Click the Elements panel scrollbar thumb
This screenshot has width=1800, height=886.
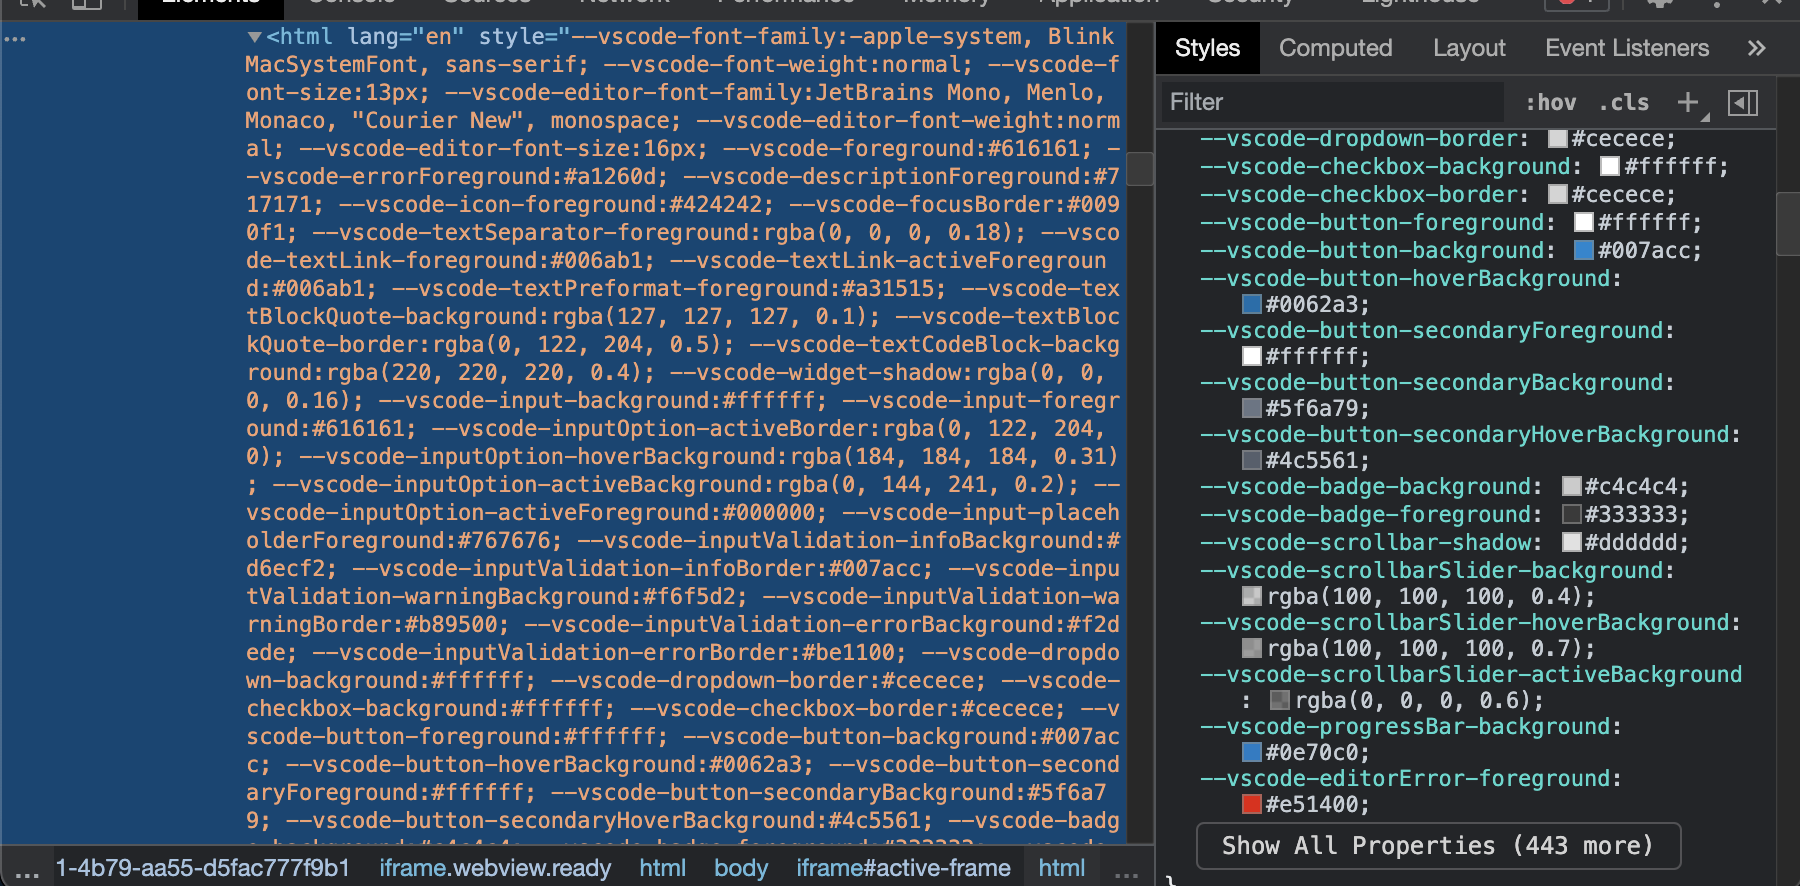coord(1140,169)
